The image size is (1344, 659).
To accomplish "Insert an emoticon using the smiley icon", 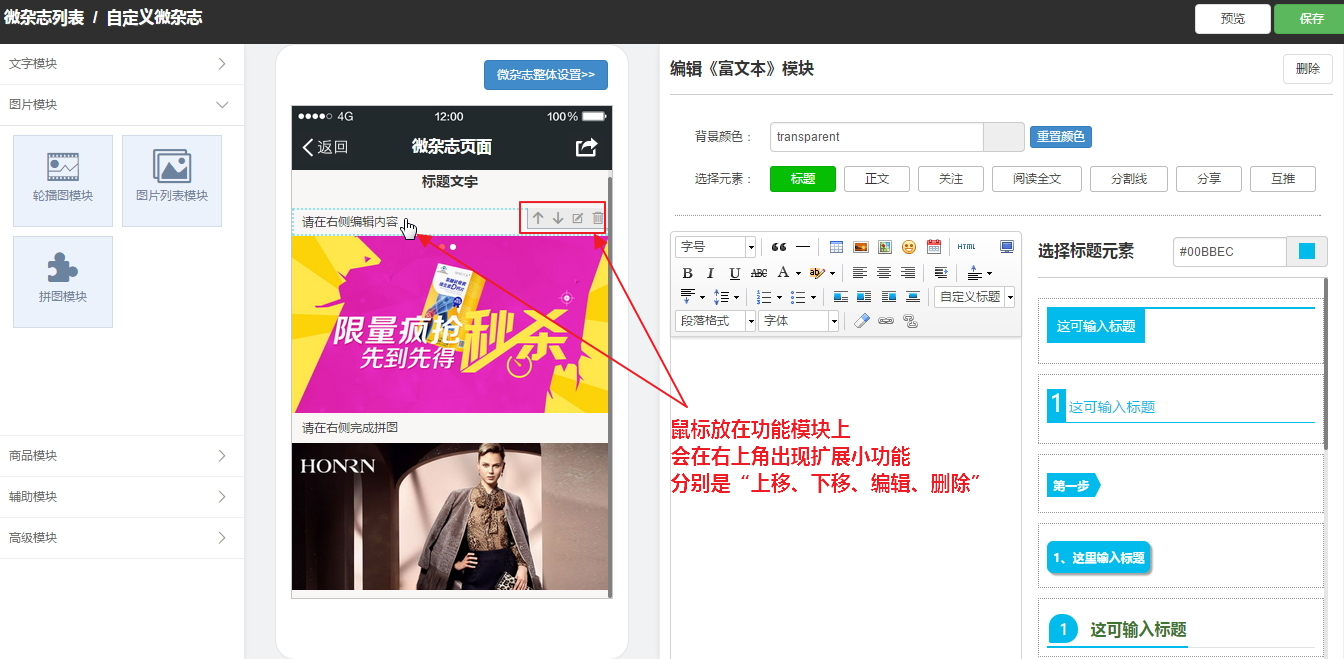I will click(909, 247).
